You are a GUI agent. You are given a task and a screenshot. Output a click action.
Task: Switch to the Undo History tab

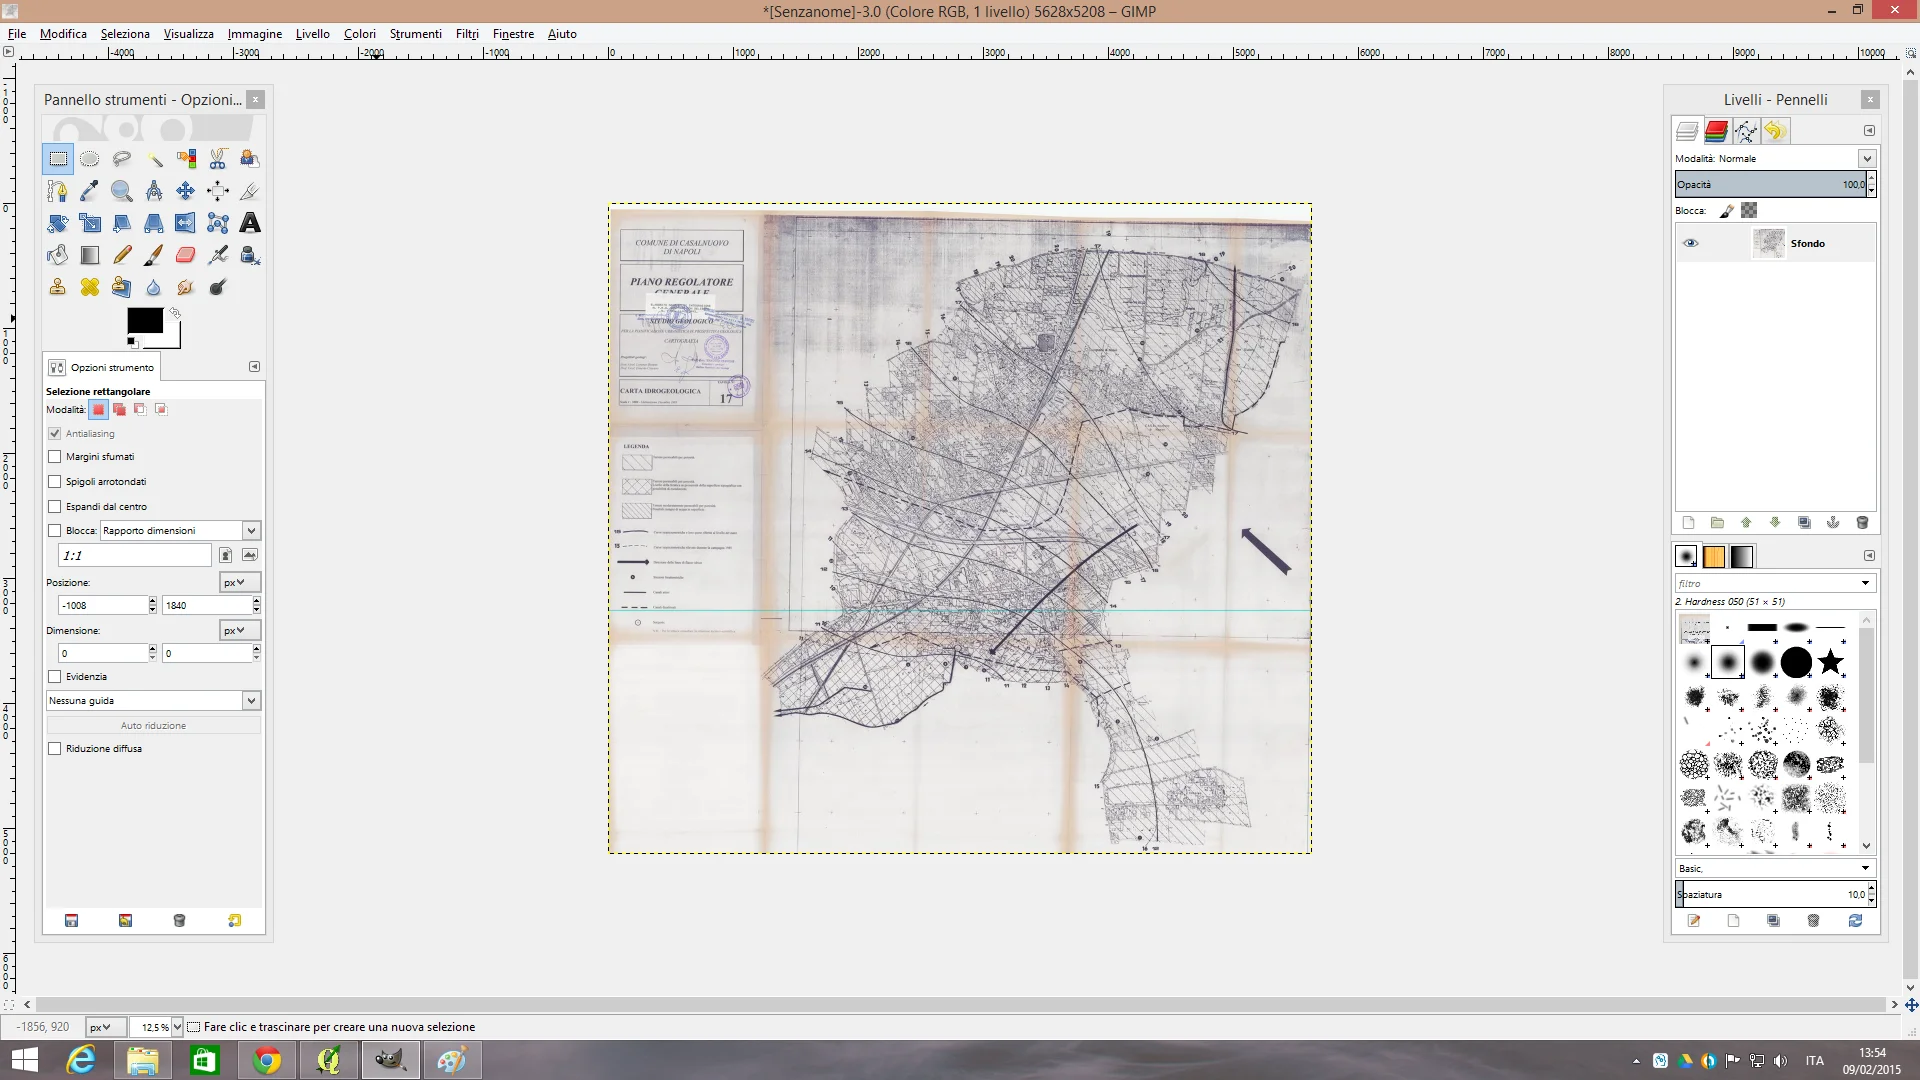pos(1775,131)
